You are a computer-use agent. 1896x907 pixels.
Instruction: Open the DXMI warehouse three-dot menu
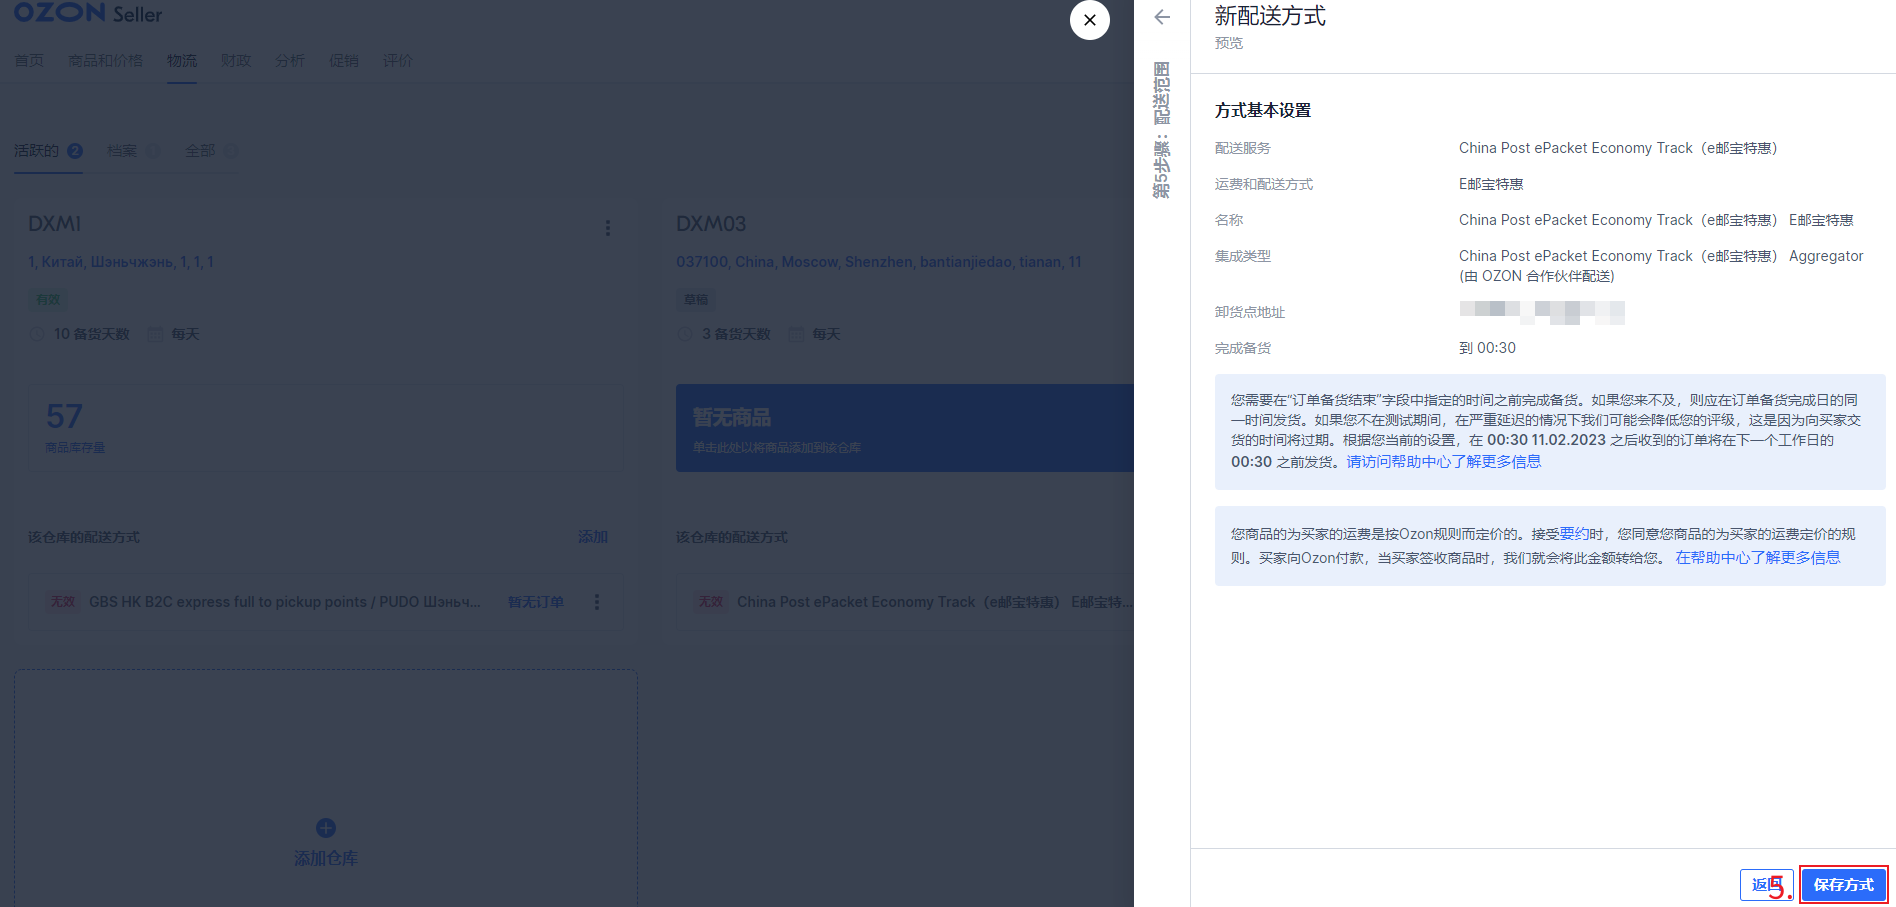coord(607,228)
